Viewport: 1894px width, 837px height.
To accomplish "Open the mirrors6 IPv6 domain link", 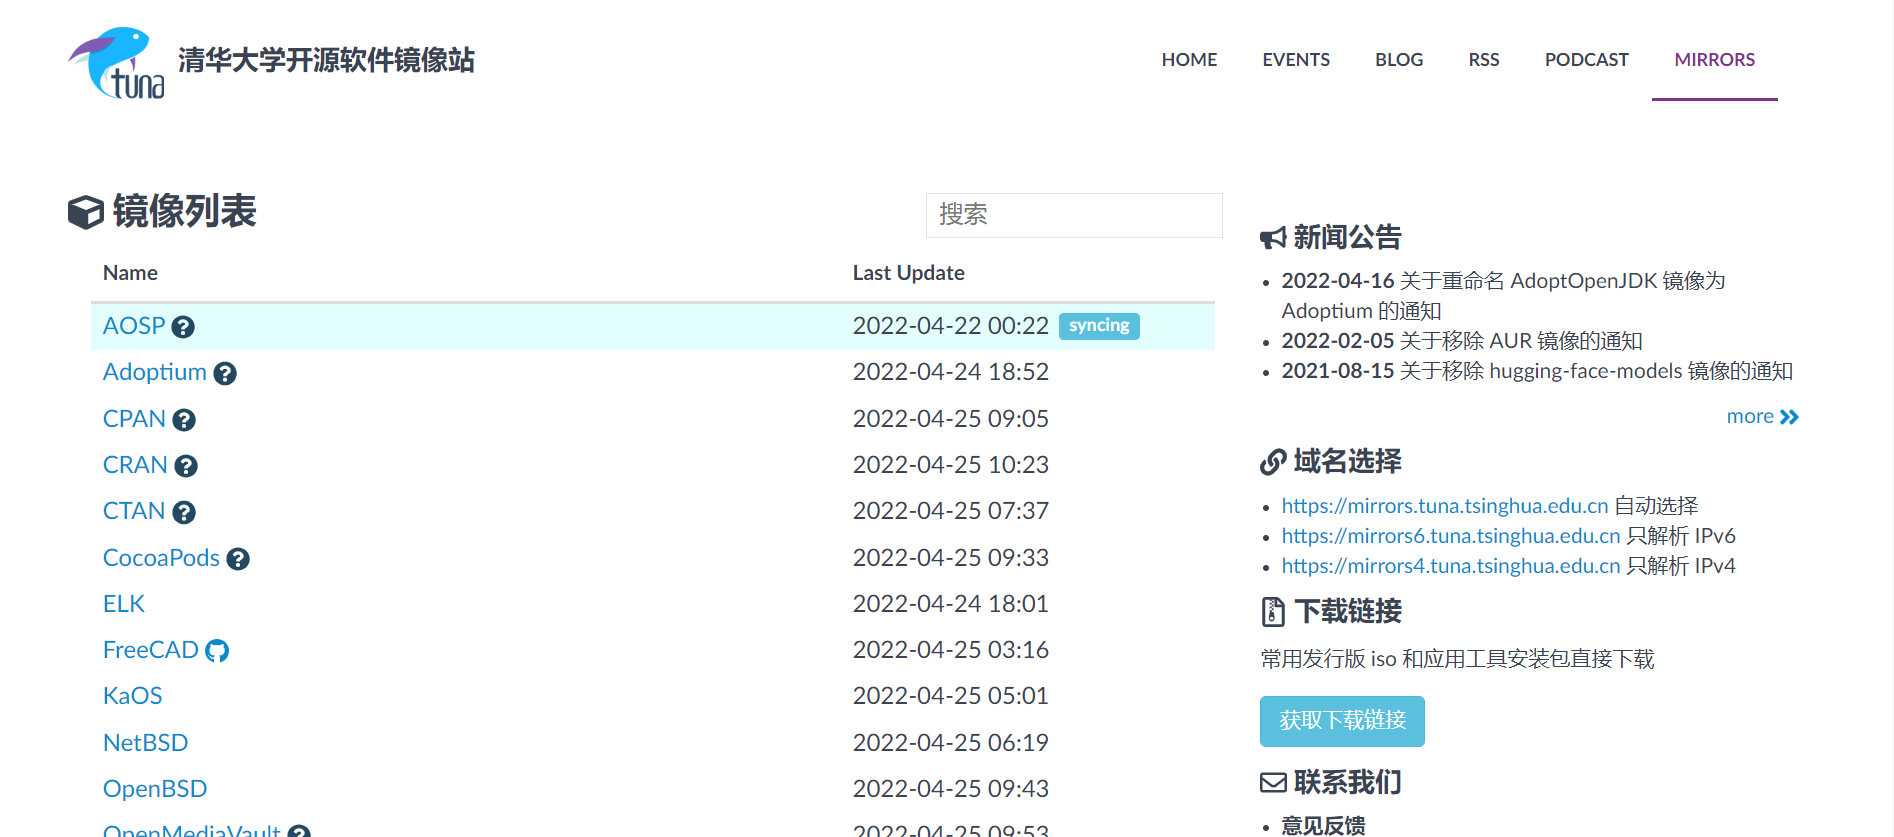I will click(1450, 536).
